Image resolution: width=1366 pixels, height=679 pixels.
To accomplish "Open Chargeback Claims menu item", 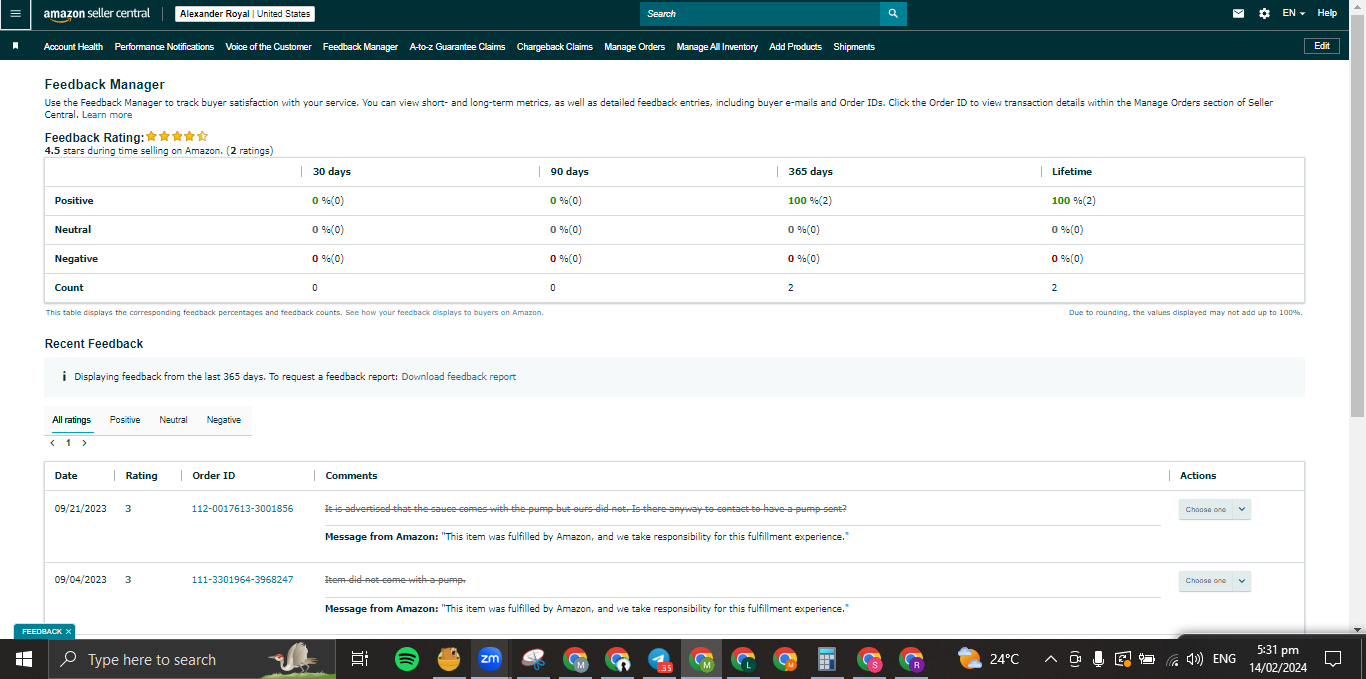I will [x=555, y=46].
